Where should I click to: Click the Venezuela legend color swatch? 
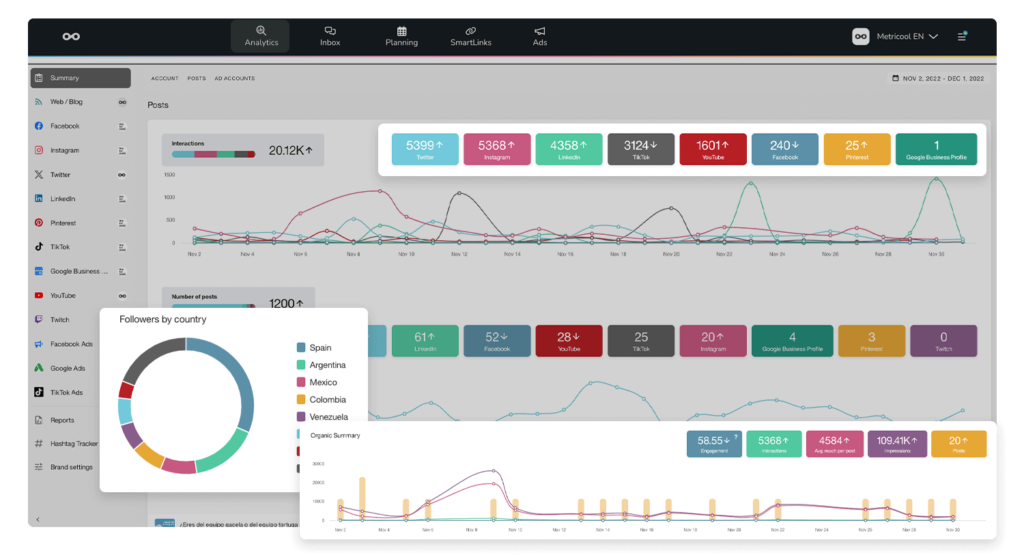coord(301,417)
